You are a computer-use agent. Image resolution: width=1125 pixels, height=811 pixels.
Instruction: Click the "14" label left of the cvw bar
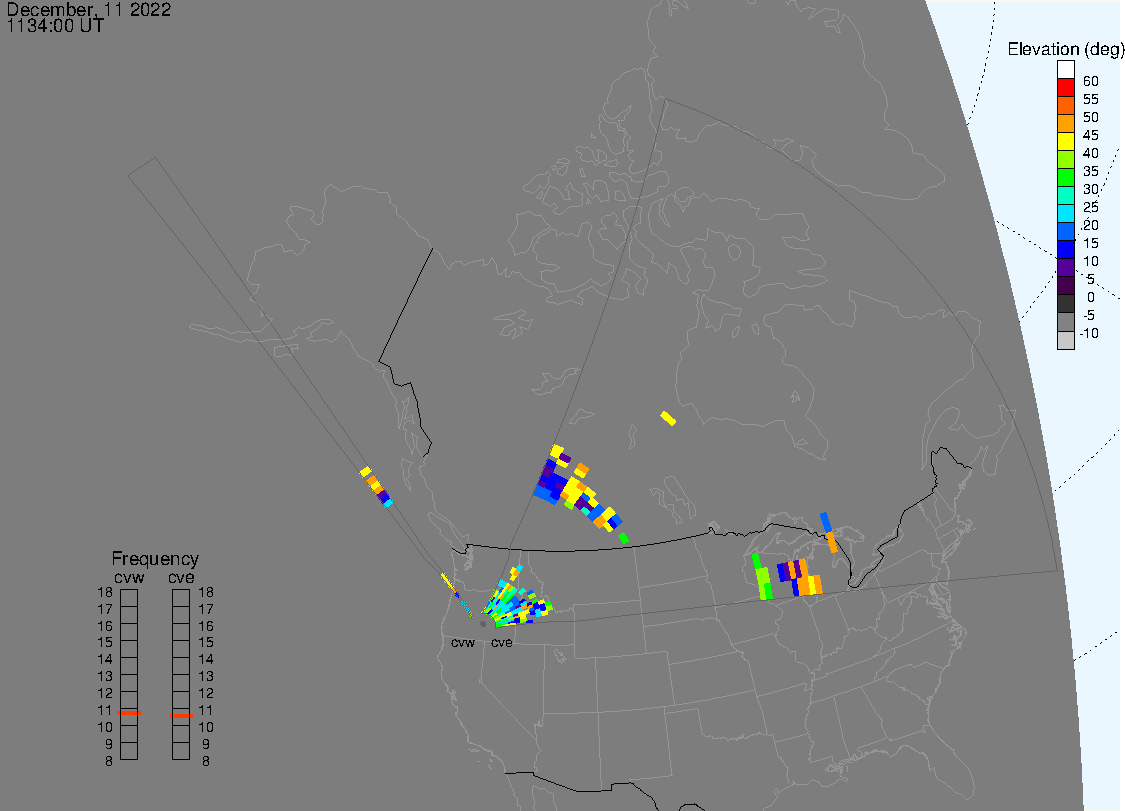[x=105, y=659]
